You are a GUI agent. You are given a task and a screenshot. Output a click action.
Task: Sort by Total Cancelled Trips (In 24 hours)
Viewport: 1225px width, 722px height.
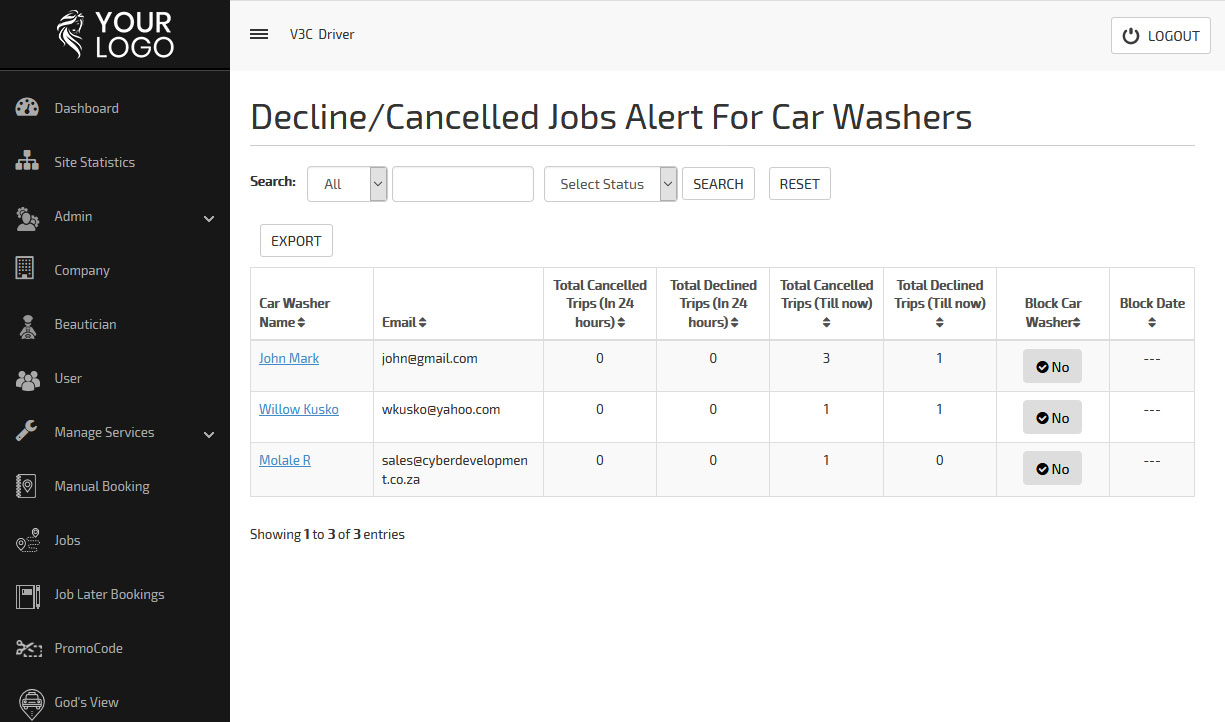click(621, 323)
